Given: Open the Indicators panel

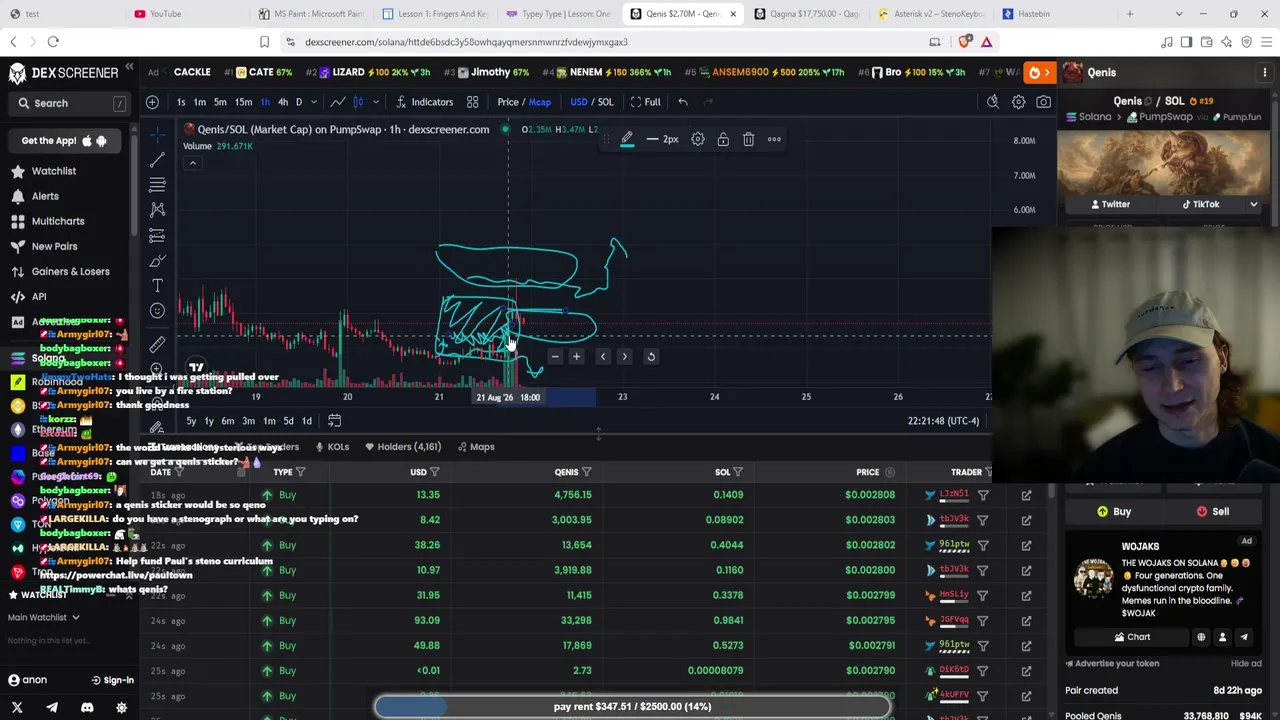Looking at the screenshot, I should pyautogui.click(x=424, y=102).
